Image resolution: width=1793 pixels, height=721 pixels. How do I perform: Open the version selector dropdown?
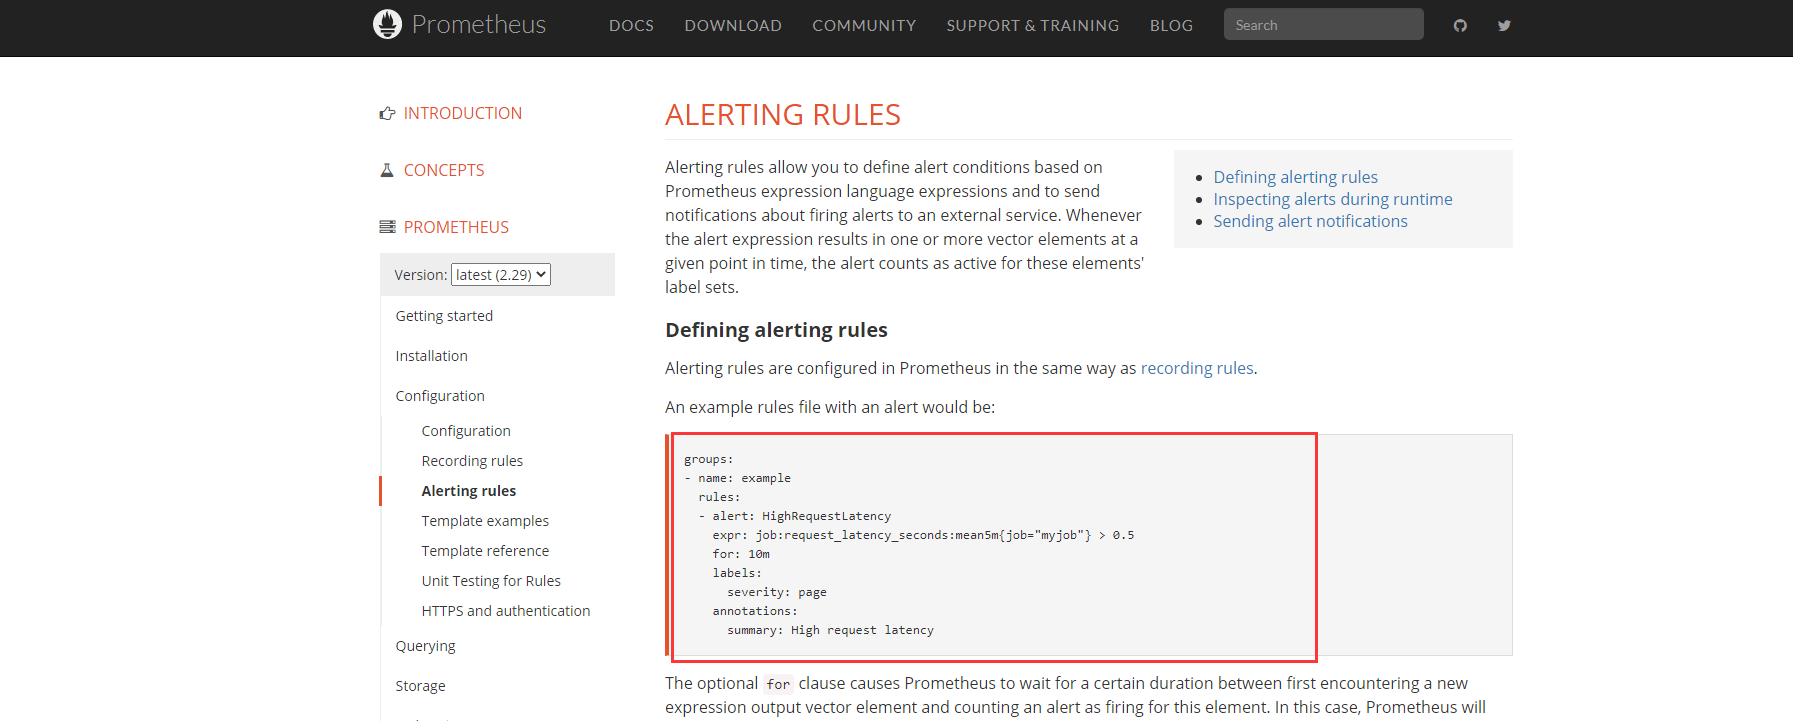[x=501, y=275]
